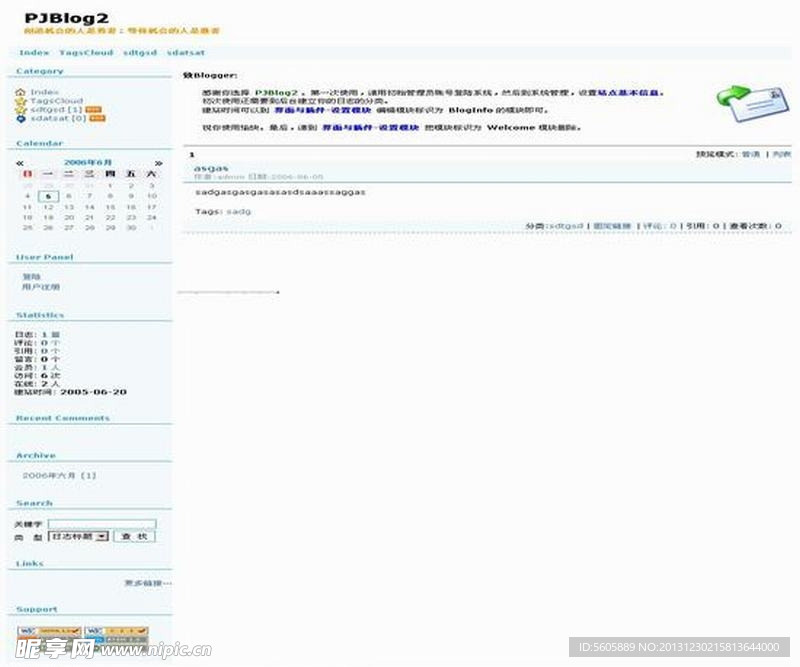Focus the 关键字 keyword search field
This screenshot has width=800, height=667.
tap(102, 524)
